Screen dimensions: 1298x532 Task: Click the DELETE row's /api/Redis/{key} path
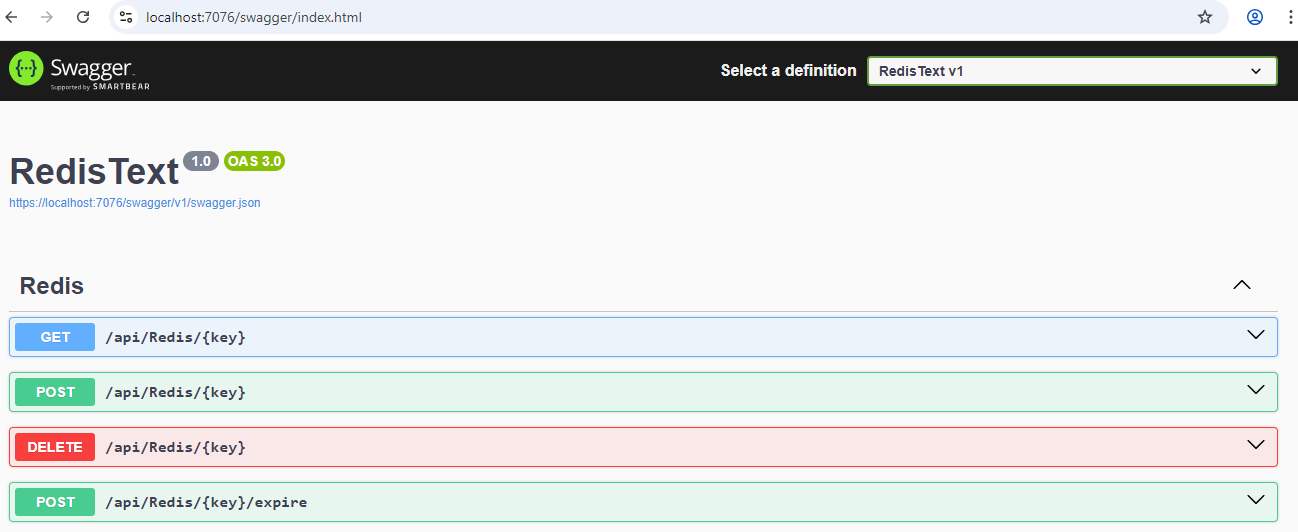pyautogui.click(x=175, y=447)
